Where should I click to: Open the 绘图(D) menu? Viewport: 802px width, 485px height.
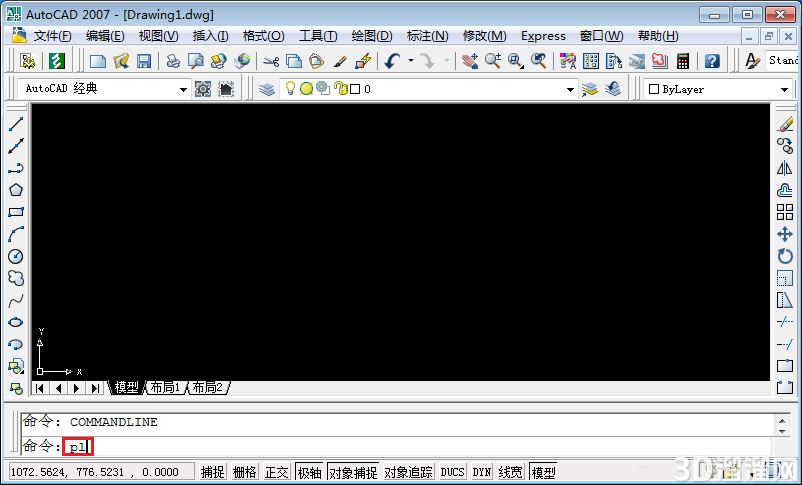point(372,36)
